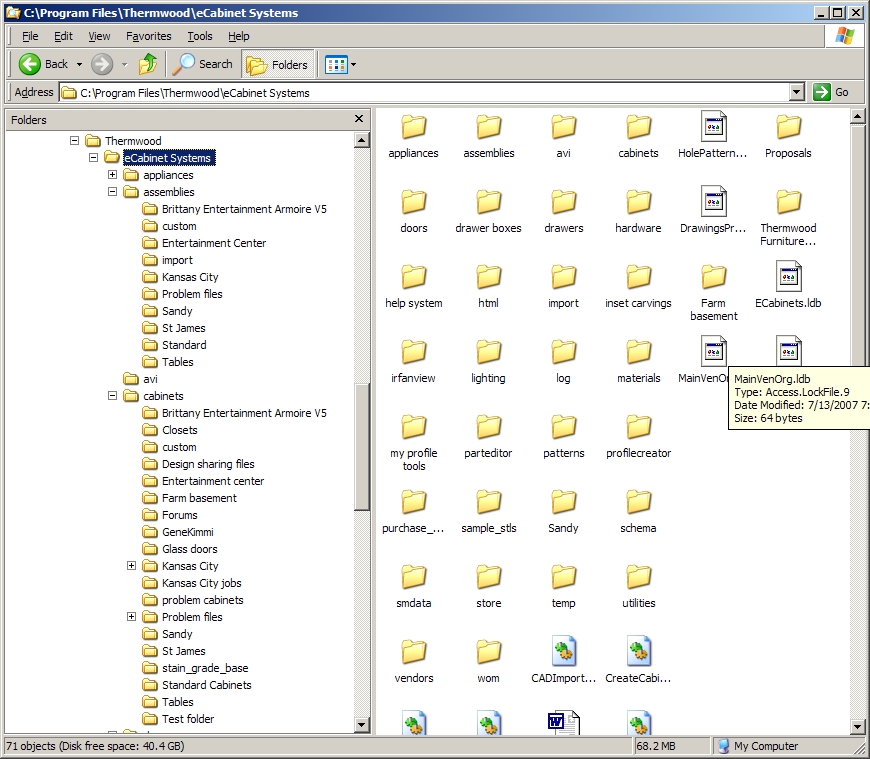
Task: Click folder tree scrollbar down arrow
Action: (x=362, y=724)
